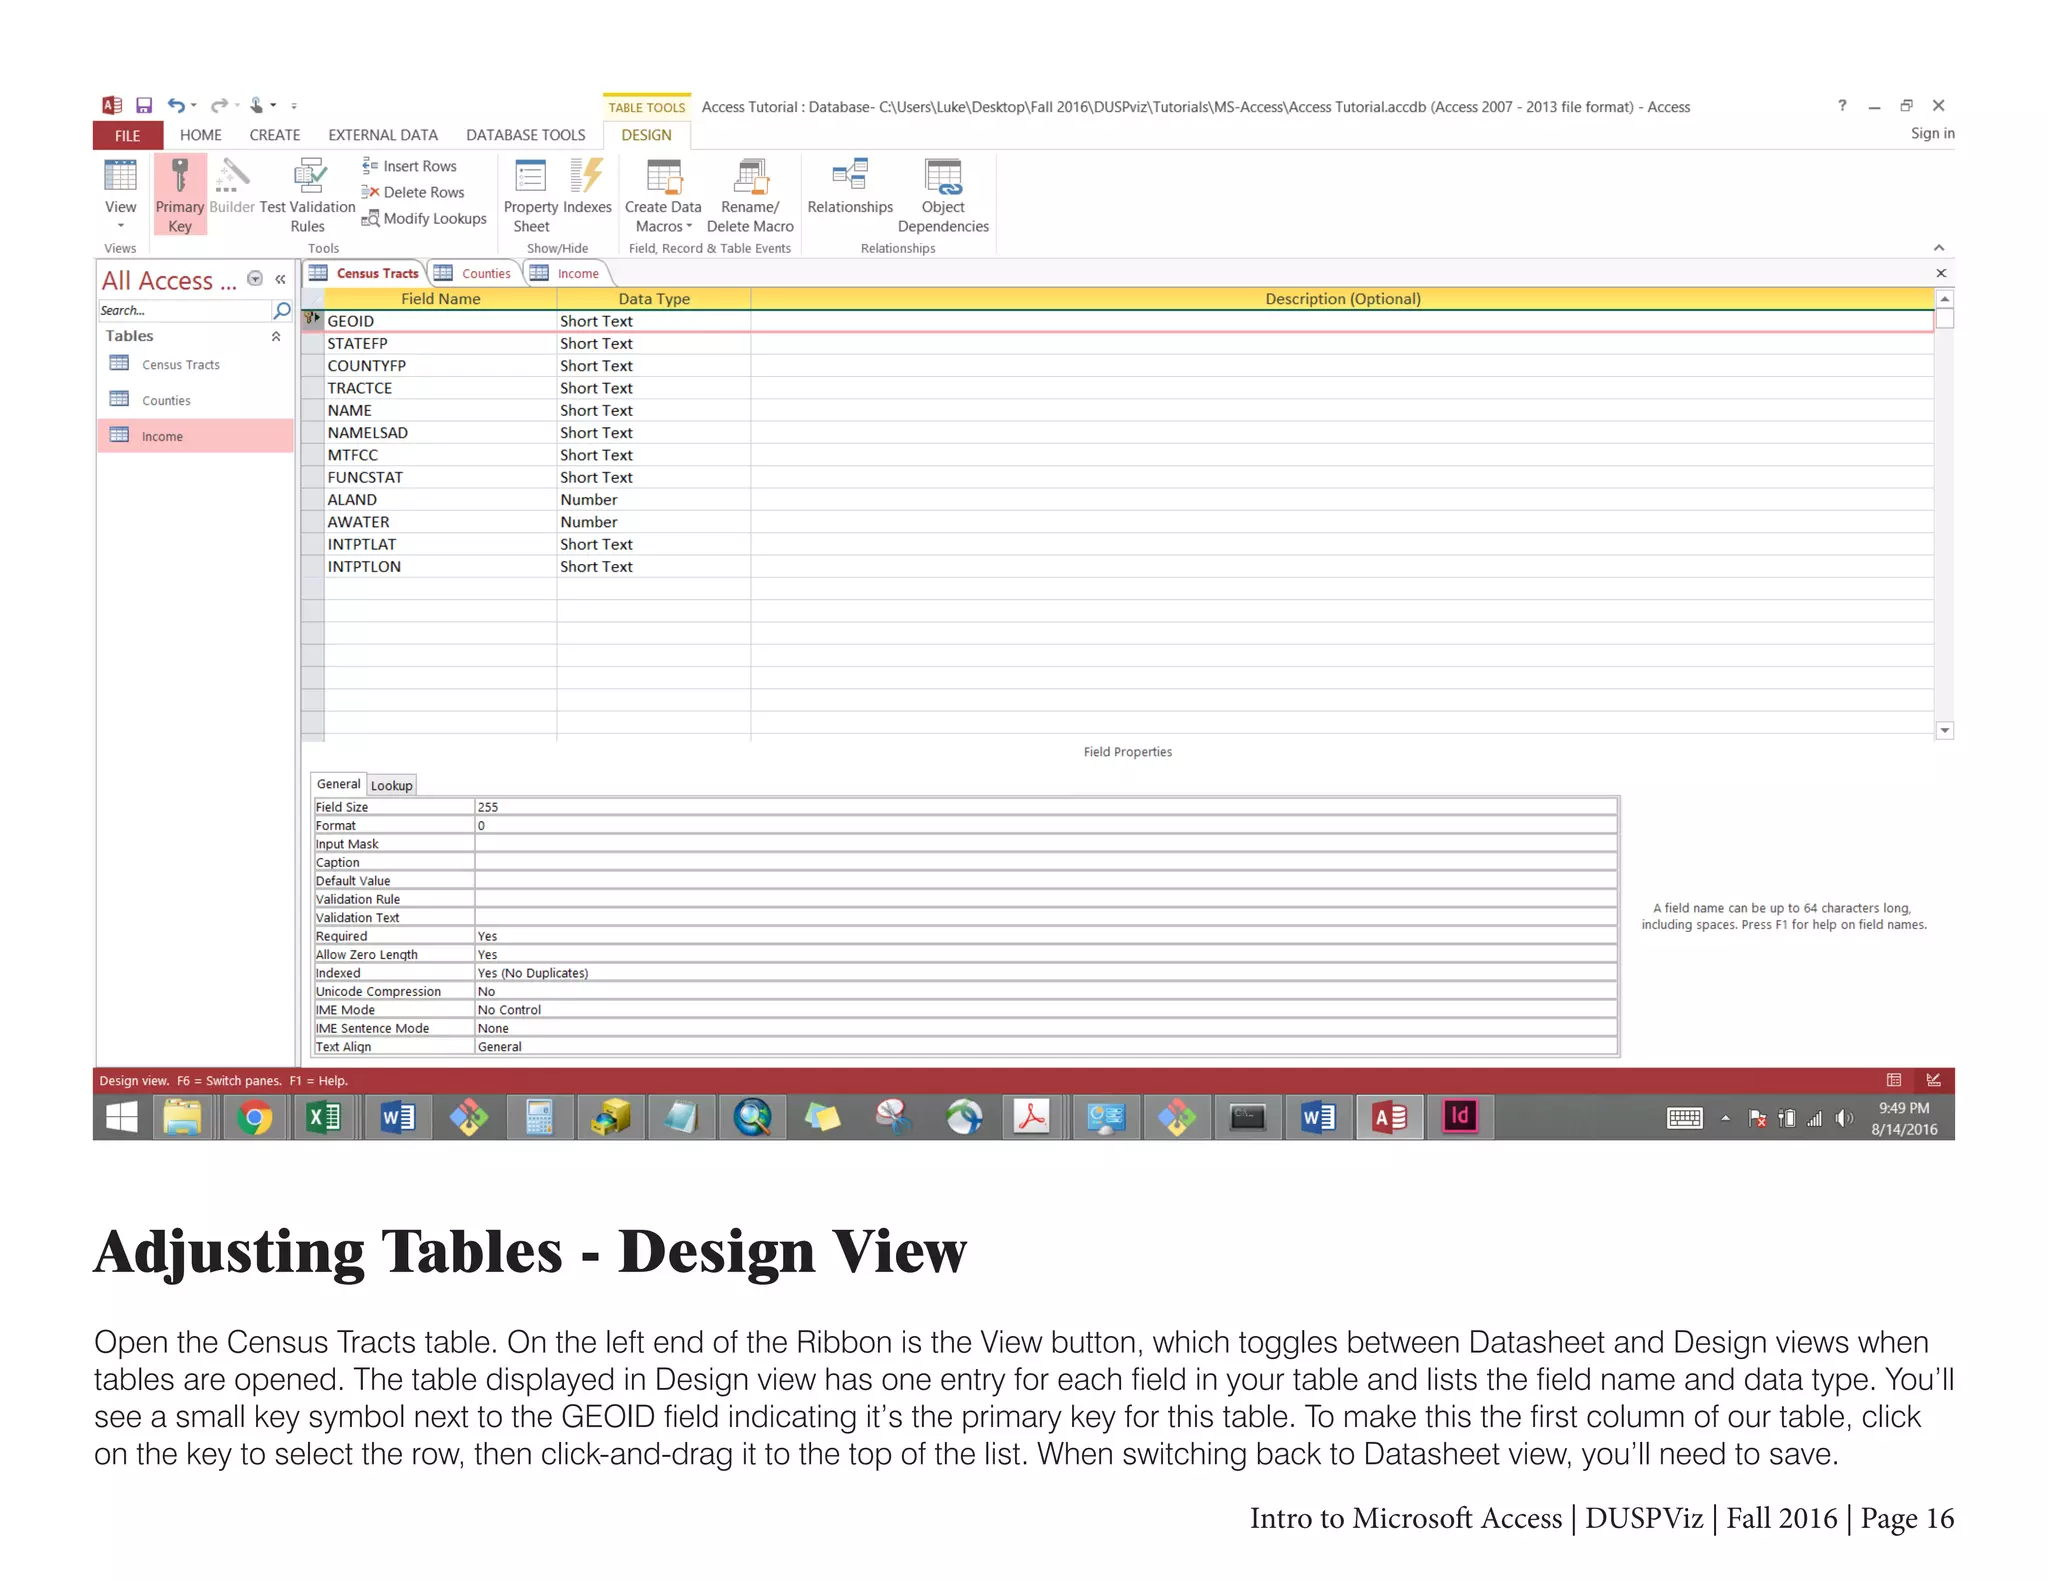Click the clock in the taskbar

pos(1904,1118)
